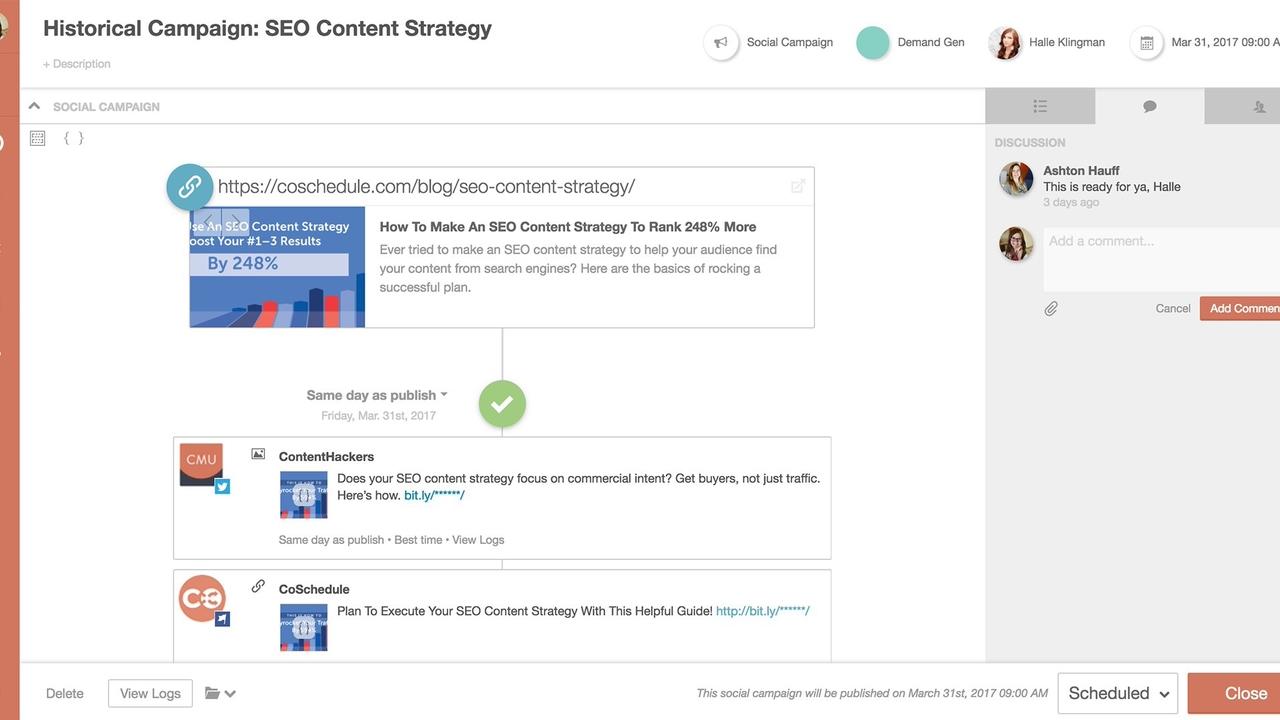Click Best time in ContentHackers message
1280x720 pixels.
pos(418,540)
